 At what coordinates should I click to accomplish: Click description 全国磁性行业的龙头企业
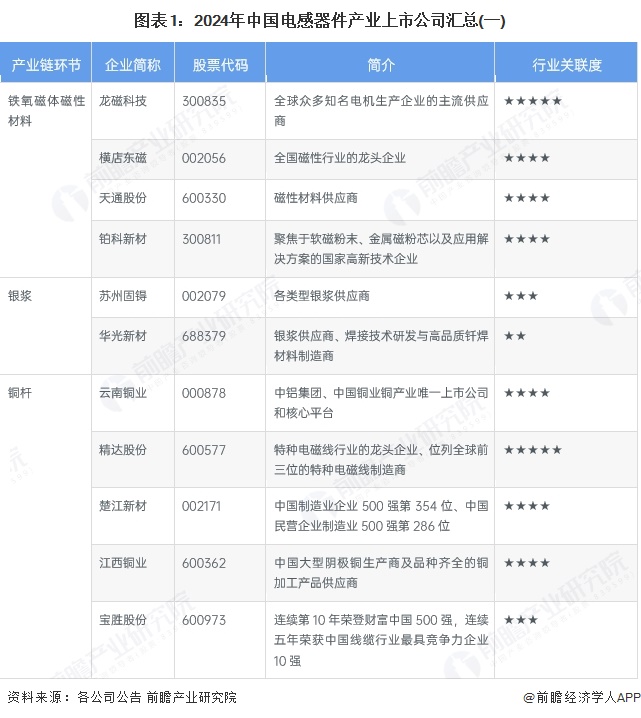[340, 158]
